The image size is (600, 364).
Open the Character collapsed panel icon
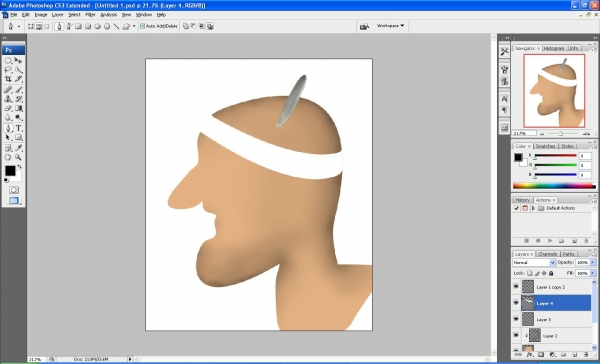point(504,99)
